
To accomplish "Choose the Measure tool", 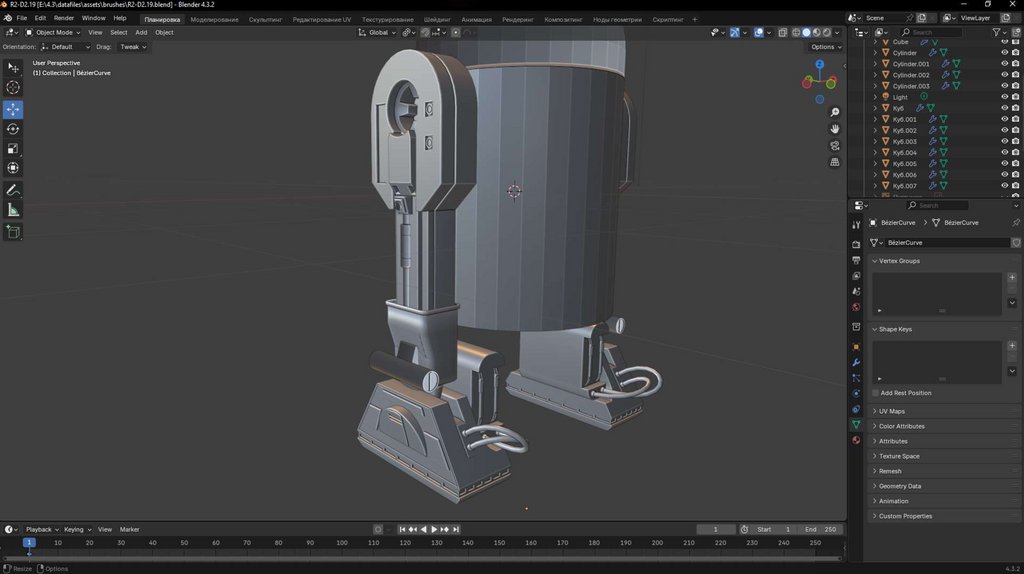I will (13, 210).
